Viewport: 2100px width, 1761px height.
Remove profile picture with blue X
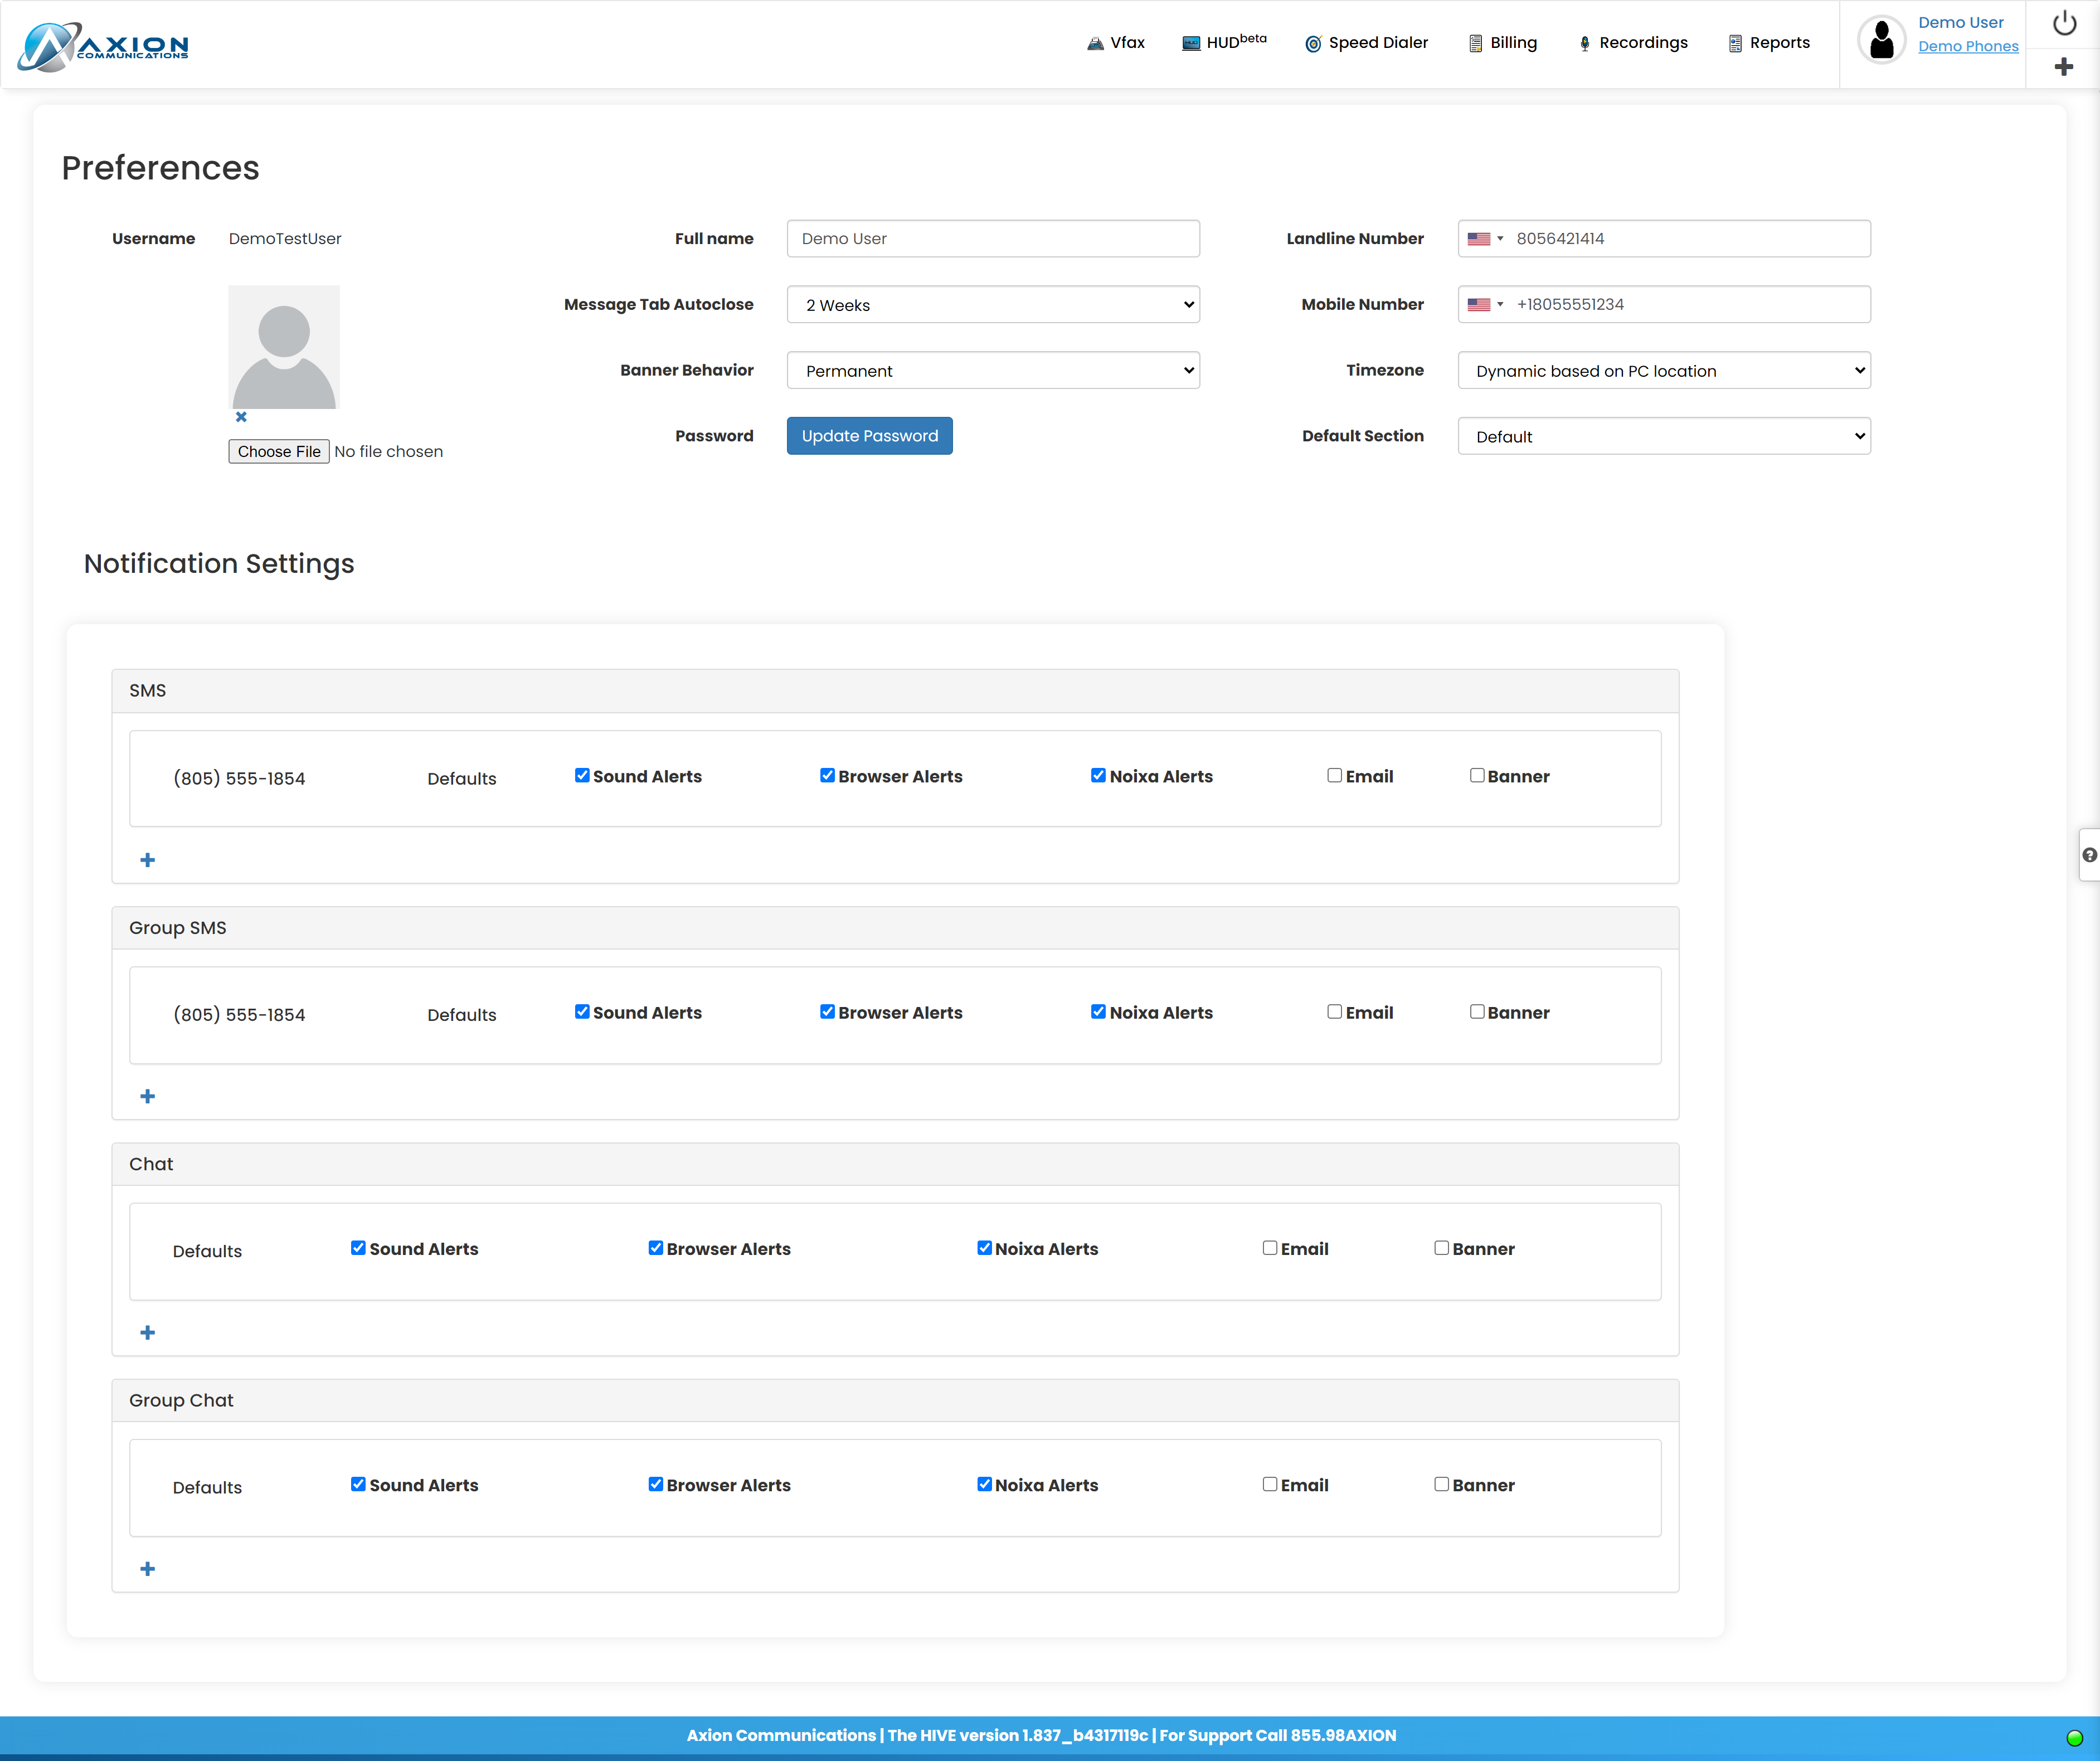click(241, 417)
